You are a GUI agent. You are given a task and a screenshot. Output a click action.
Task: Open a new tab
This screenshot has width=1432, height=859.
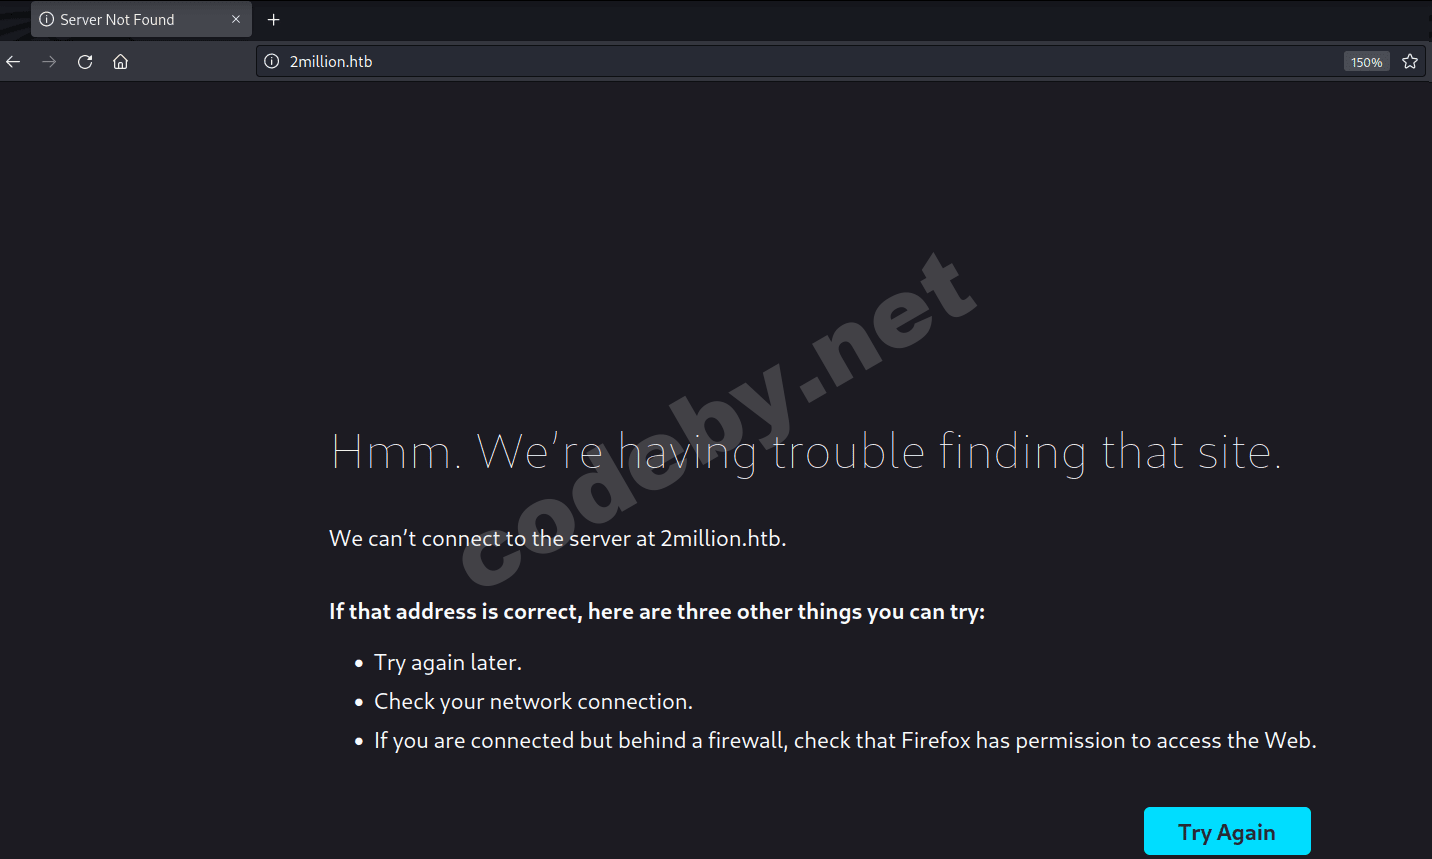pyautogui.click(x=273, y=20)
